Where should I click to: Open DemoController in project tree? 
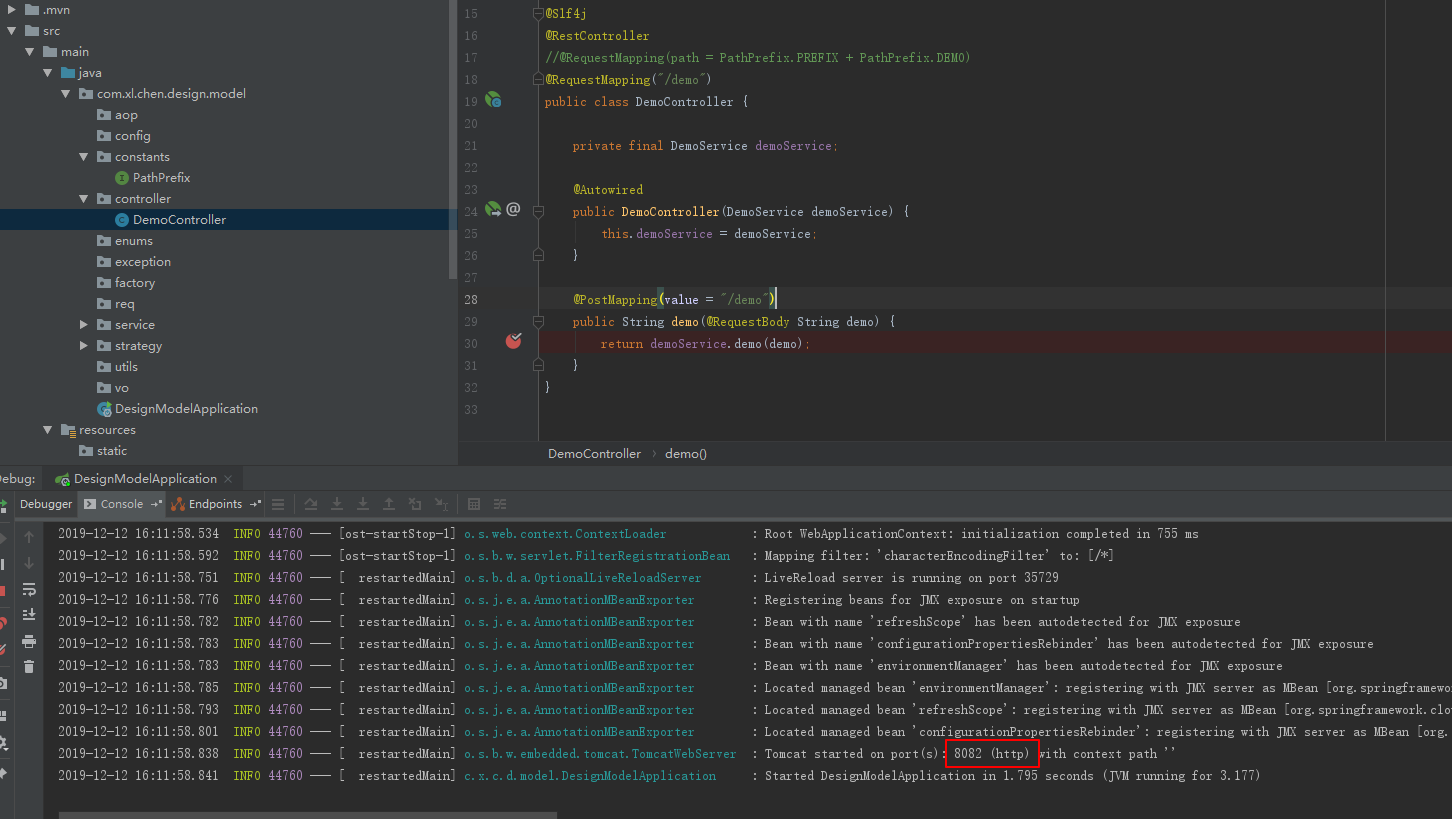[179, 220]
